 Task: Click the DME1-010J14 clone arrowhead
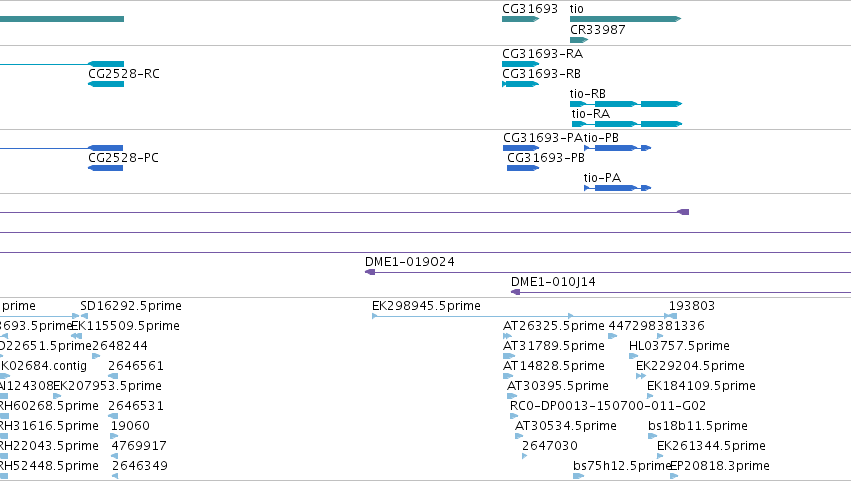pos(516,292)
